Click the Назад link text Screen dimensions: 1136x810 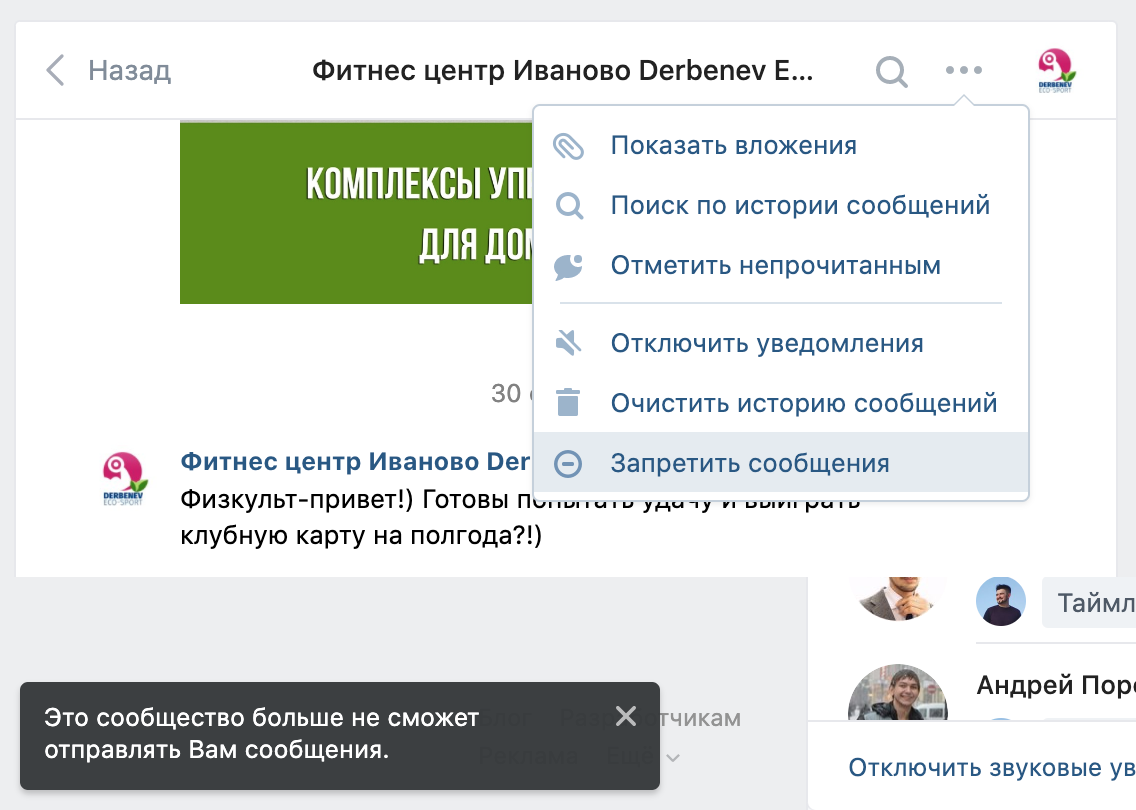[x=130, y=70]
